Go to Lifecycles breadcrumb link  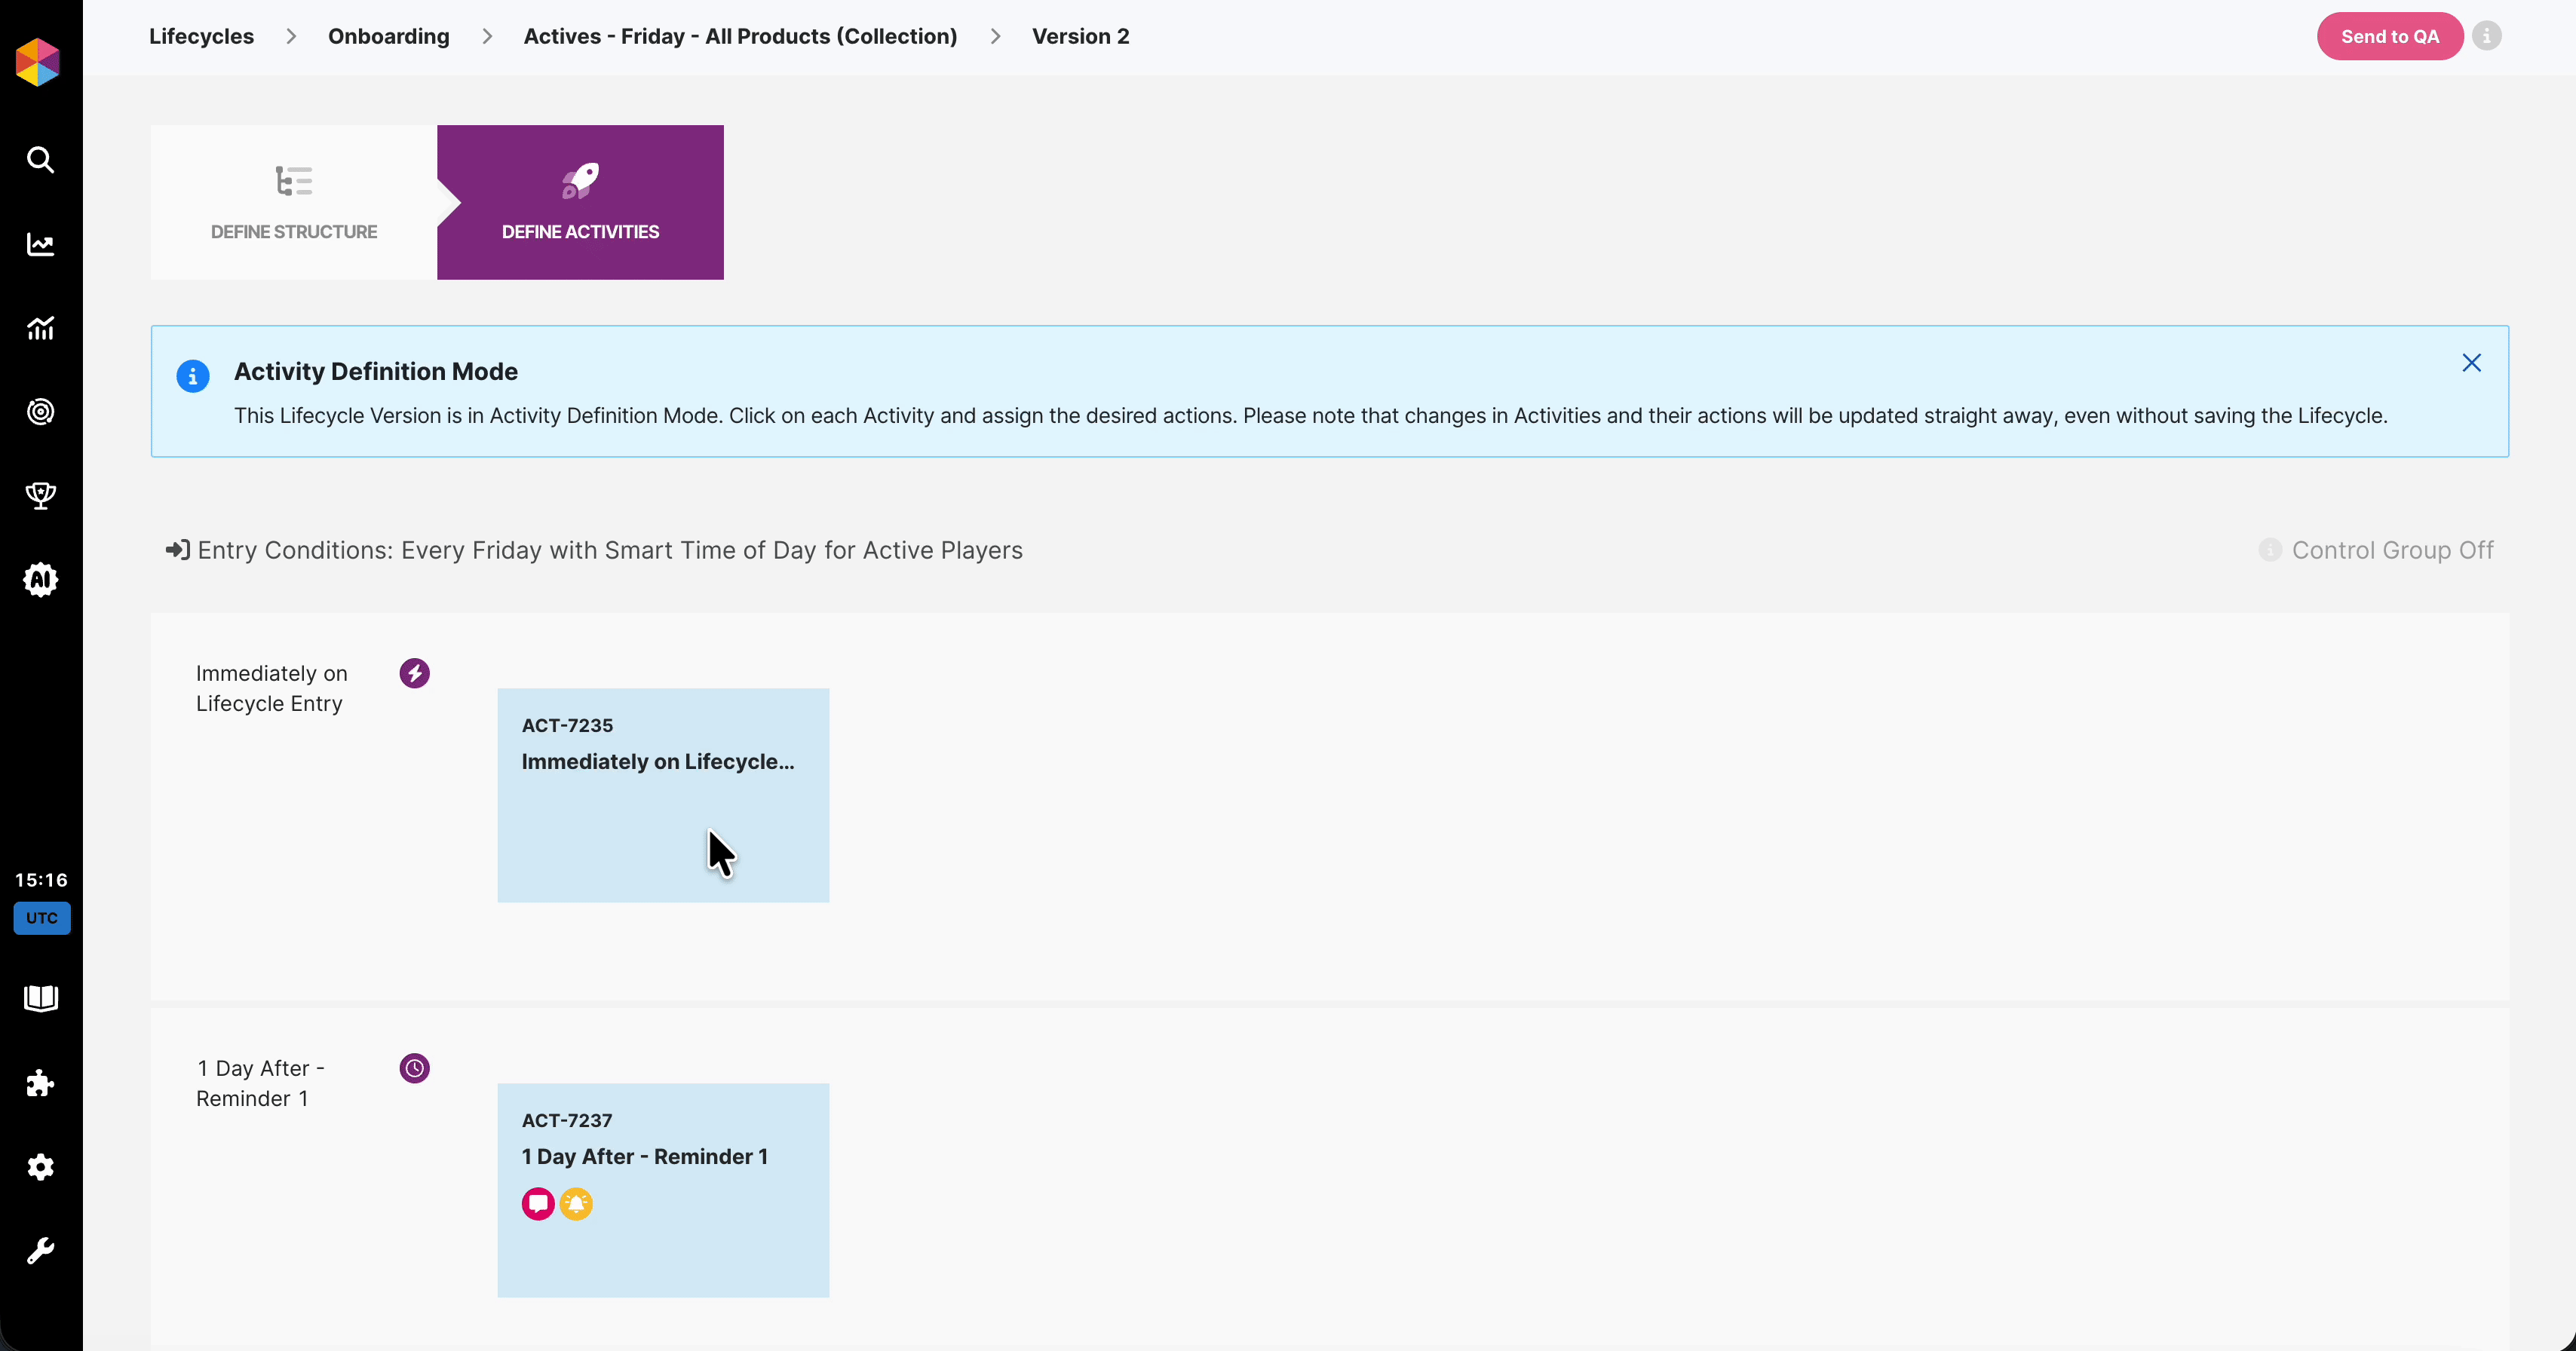tap(201, 36)
